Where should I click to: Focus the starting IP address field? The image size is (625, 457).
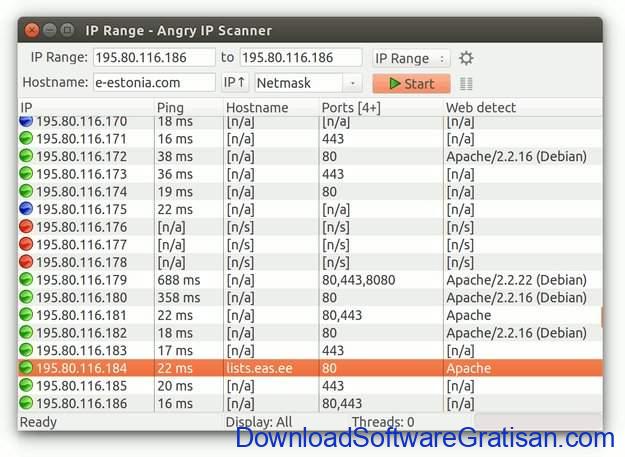pyautogui.click(x=154, y=57)
